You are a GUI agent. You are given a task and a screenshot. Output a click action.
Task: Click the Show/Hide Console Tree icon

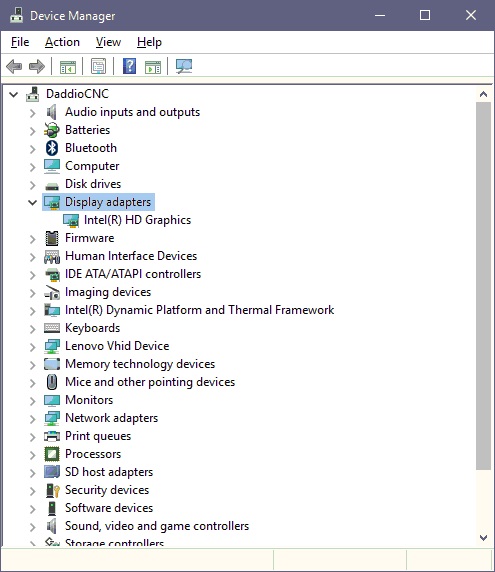pos(68,67)
